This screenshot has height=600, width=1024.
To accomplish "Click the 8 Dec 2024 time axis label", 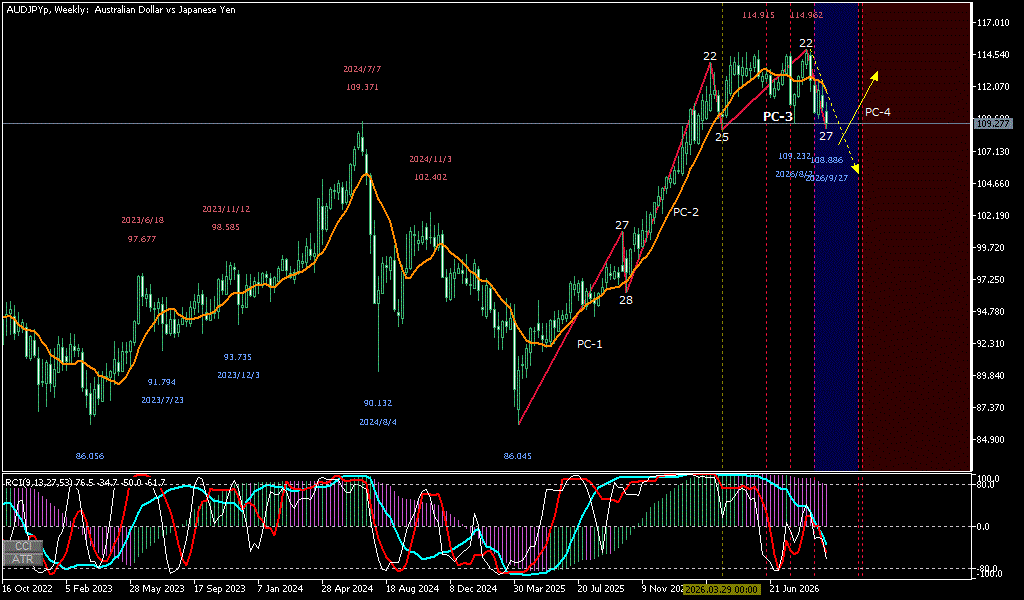I will 475,588.
